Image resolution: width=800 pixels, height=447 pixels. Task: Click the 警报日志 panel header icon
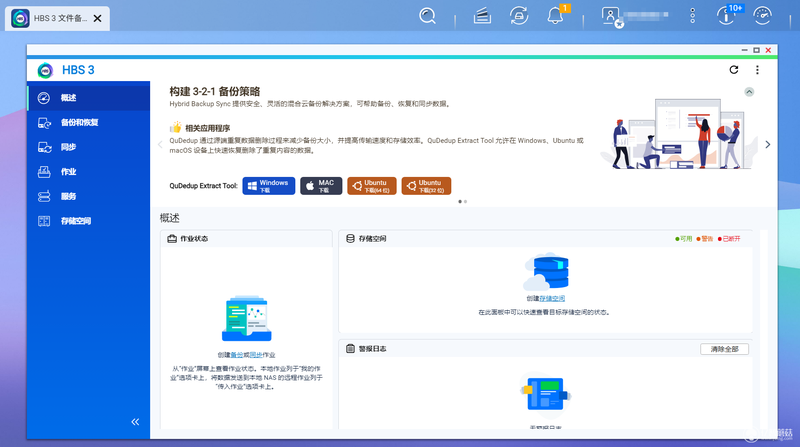pyautogui.click(x=350, y=349)
